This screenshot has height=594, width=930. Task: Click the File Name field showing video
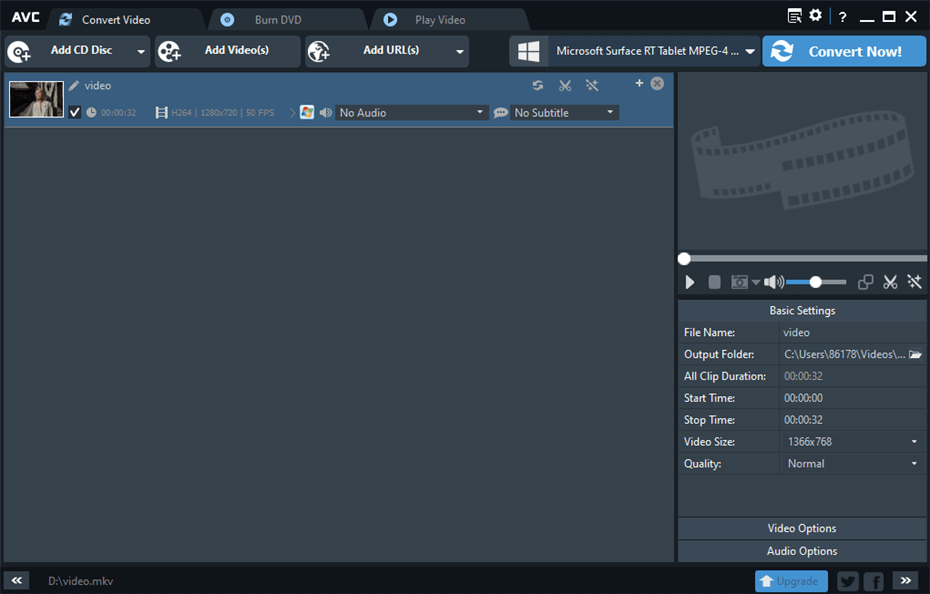tap(852, 332)
